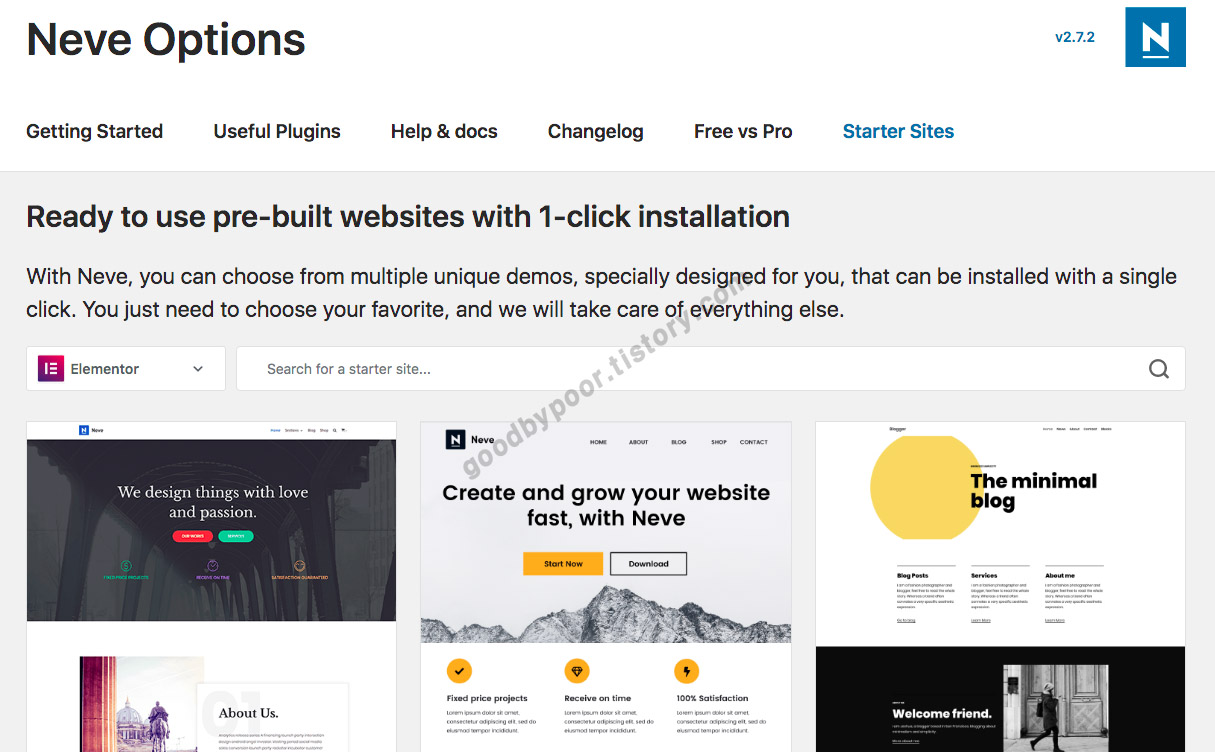Click the Neve Options page heading

pyautogui.click(x=166, y=40)
